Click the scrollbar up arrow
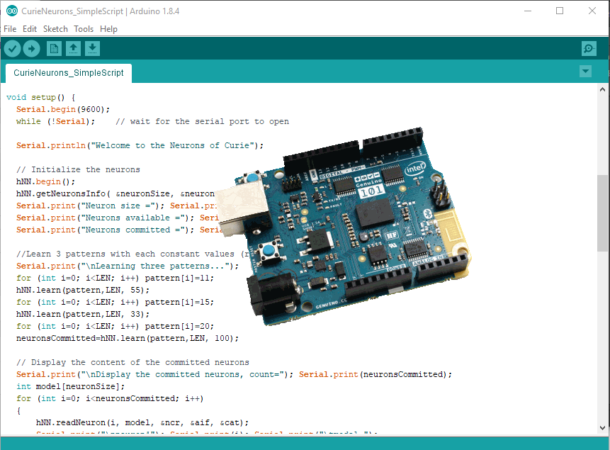This screenshot has width=610, height=450. point(602,89)
